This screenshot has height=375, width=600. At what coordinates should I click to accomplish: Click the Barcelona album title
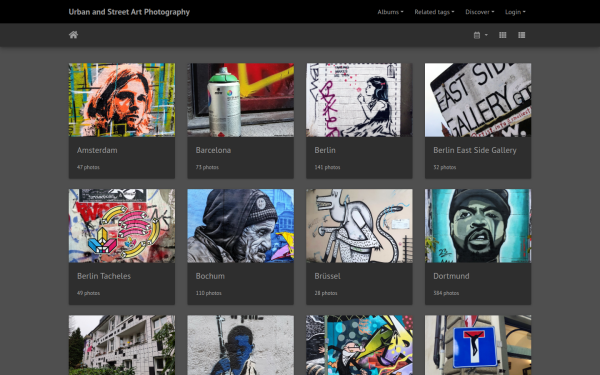click(213, 150)
